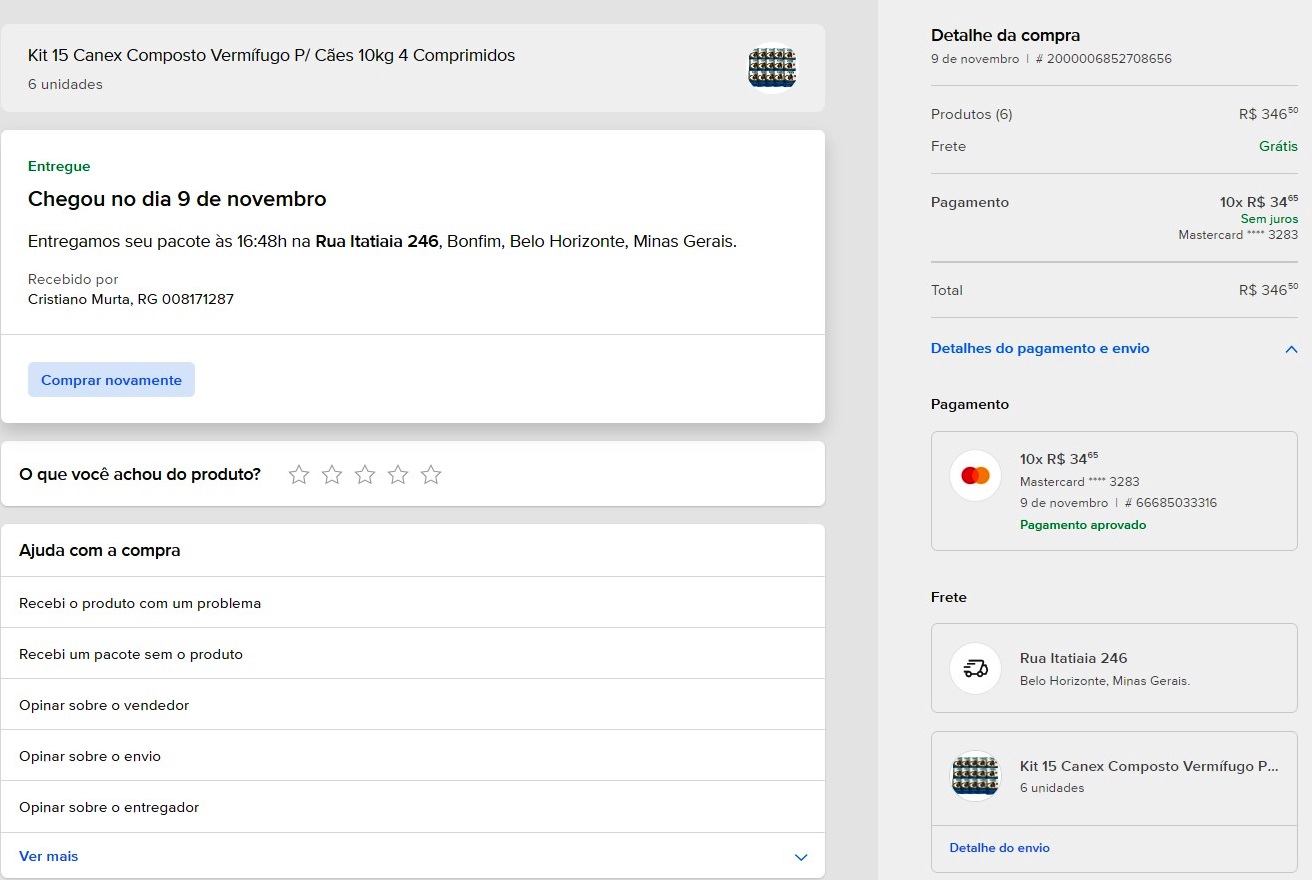Click the purchase number 2000006852708656
The image size is (1312, 880).
1104,59
